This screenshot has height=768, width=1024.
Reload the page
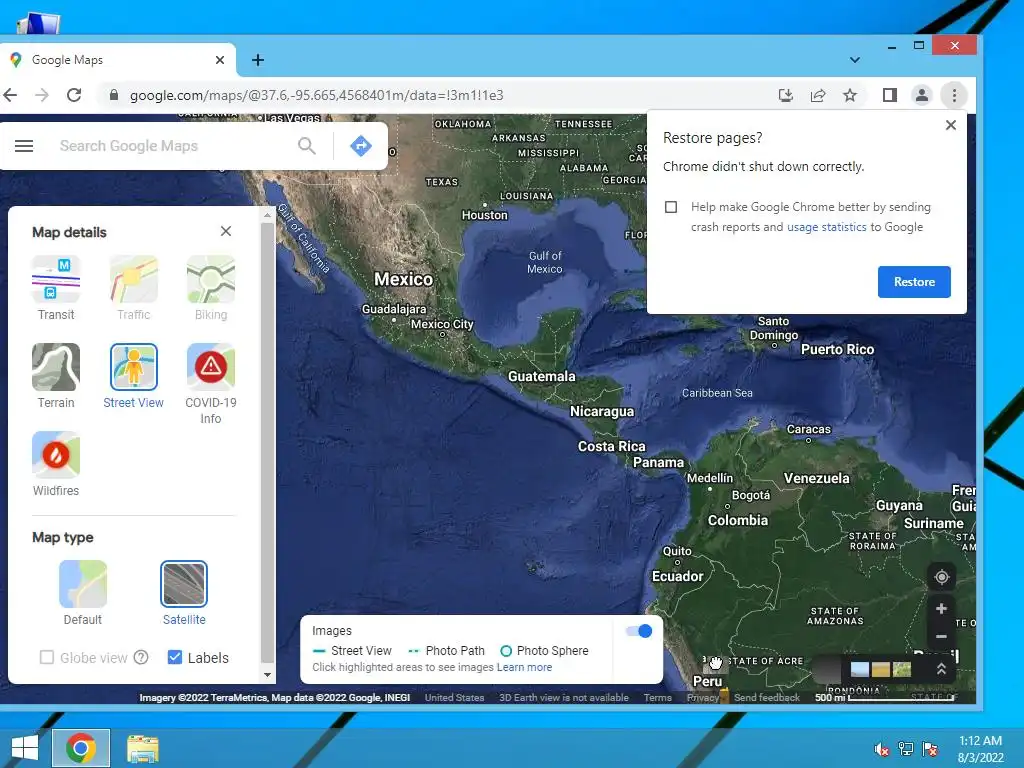74,95
